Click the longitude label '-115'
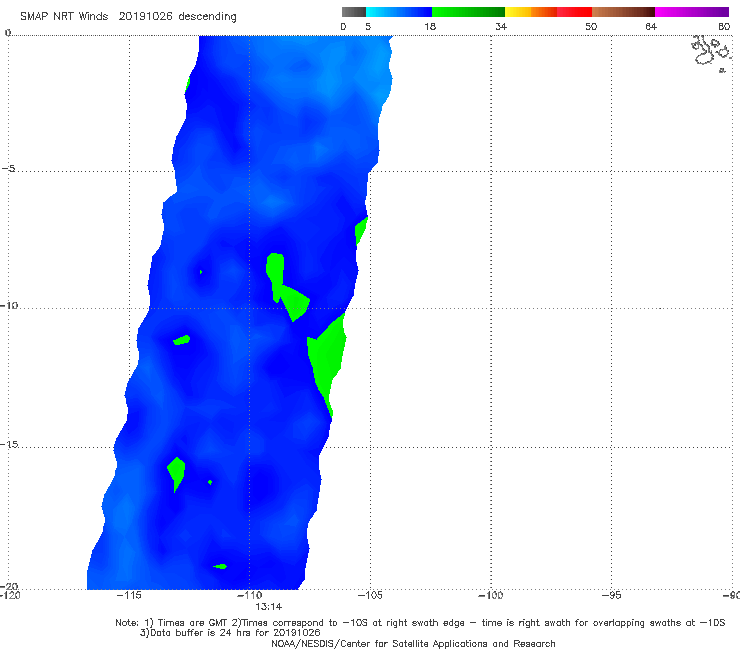This screenshot has width=740, height=650. [x=129, y=595]
